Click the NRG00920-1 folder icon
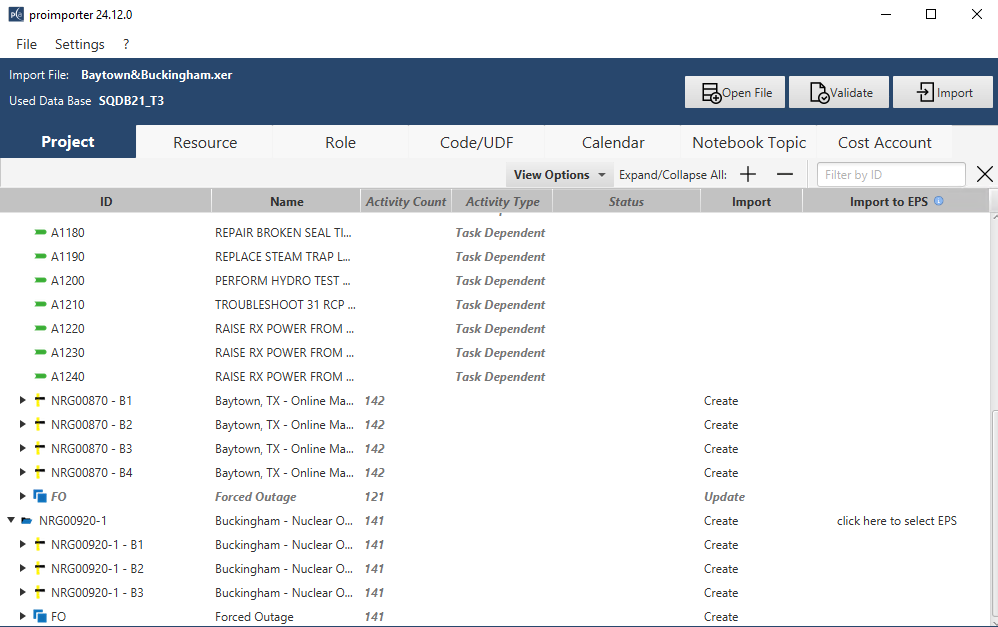The height and width of the screenshot is (627, 998). point(28,521)
